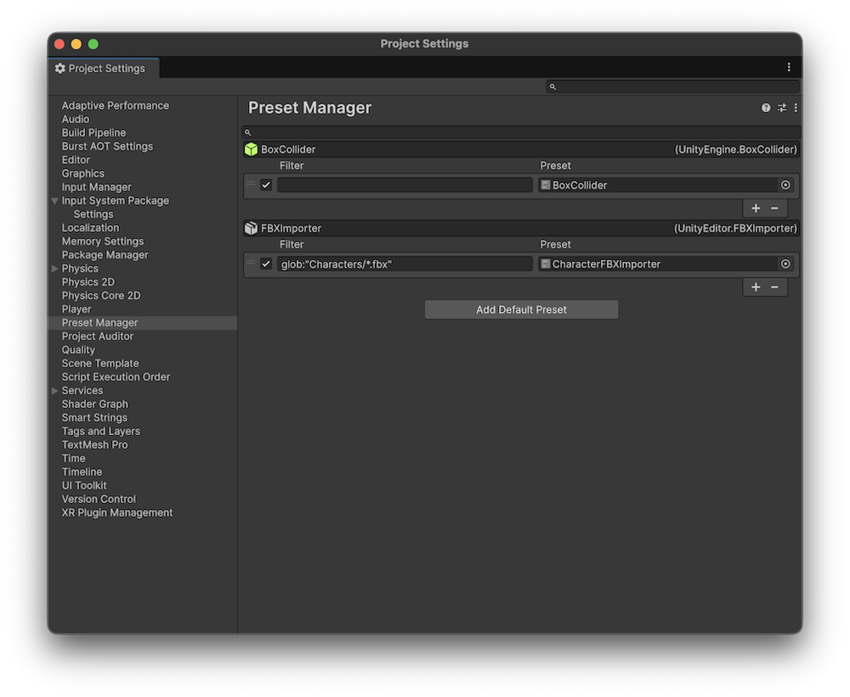Add a preset entry under FBXImporter
The width and height of the screenshot is (850, 697).
tap(756, 287)
